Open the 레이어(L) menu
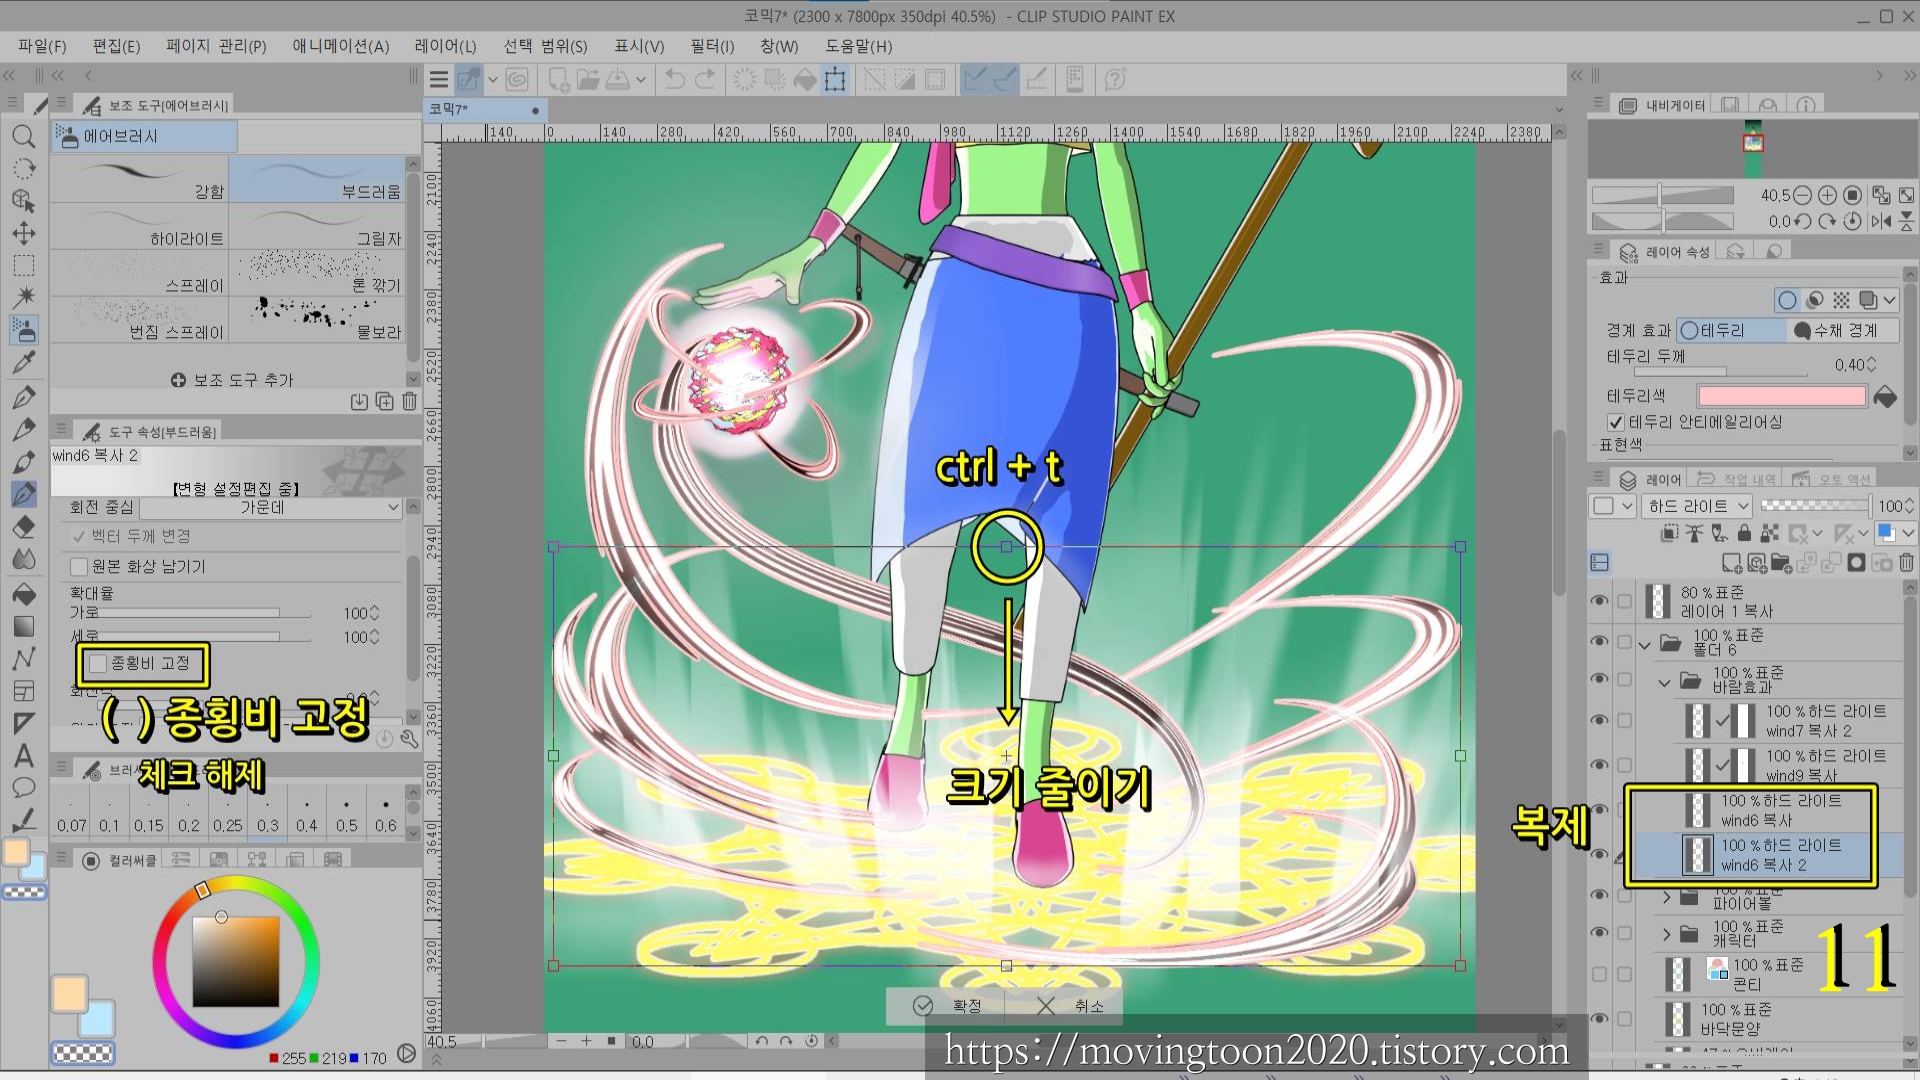 pos(445,46)
